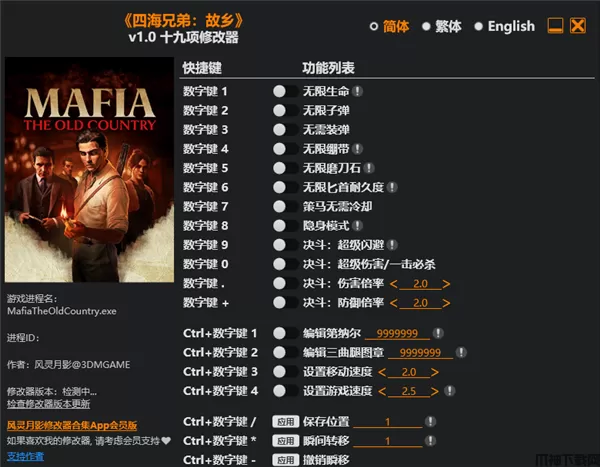The width and height of the screenshot is (600, 467).
Task: Select 繁体 language option
Action: pyautogui.click(x=442, y=26)
